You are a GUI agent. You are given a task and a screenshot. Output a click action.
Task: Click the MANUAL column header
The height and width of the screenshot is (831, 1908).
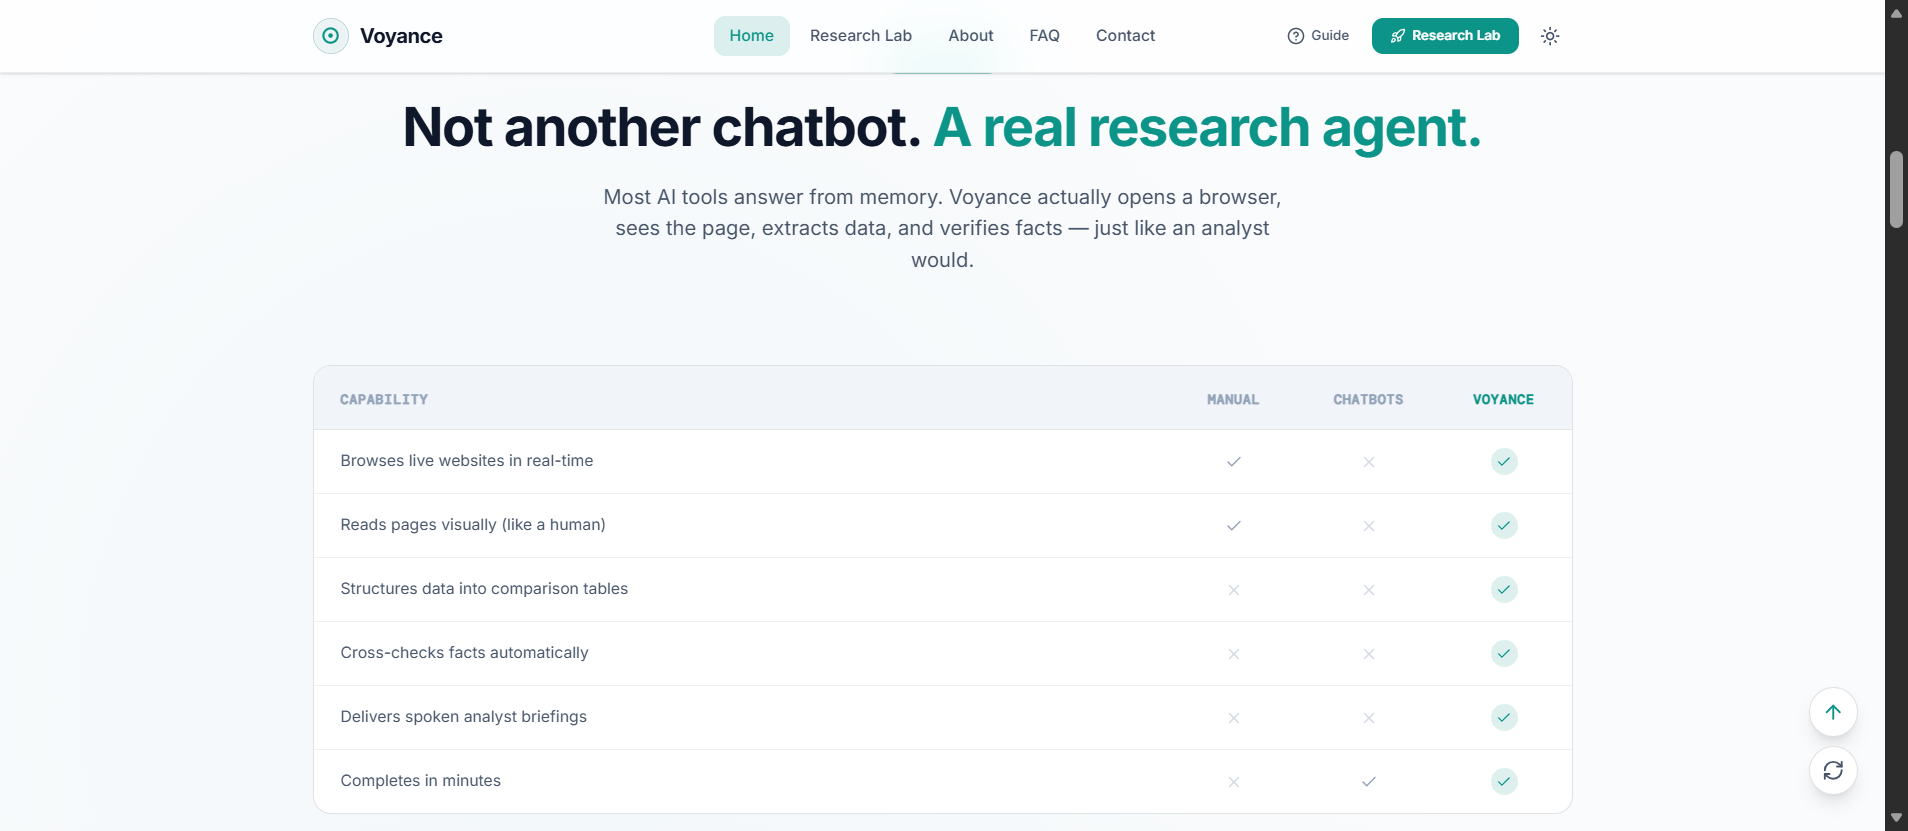click(1233, 399)
